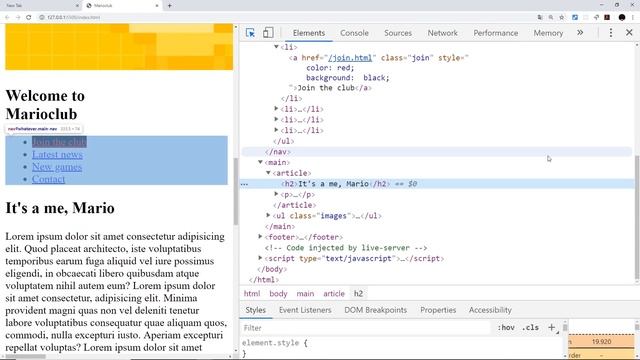Open the dark red extension icon

(607, 17)
